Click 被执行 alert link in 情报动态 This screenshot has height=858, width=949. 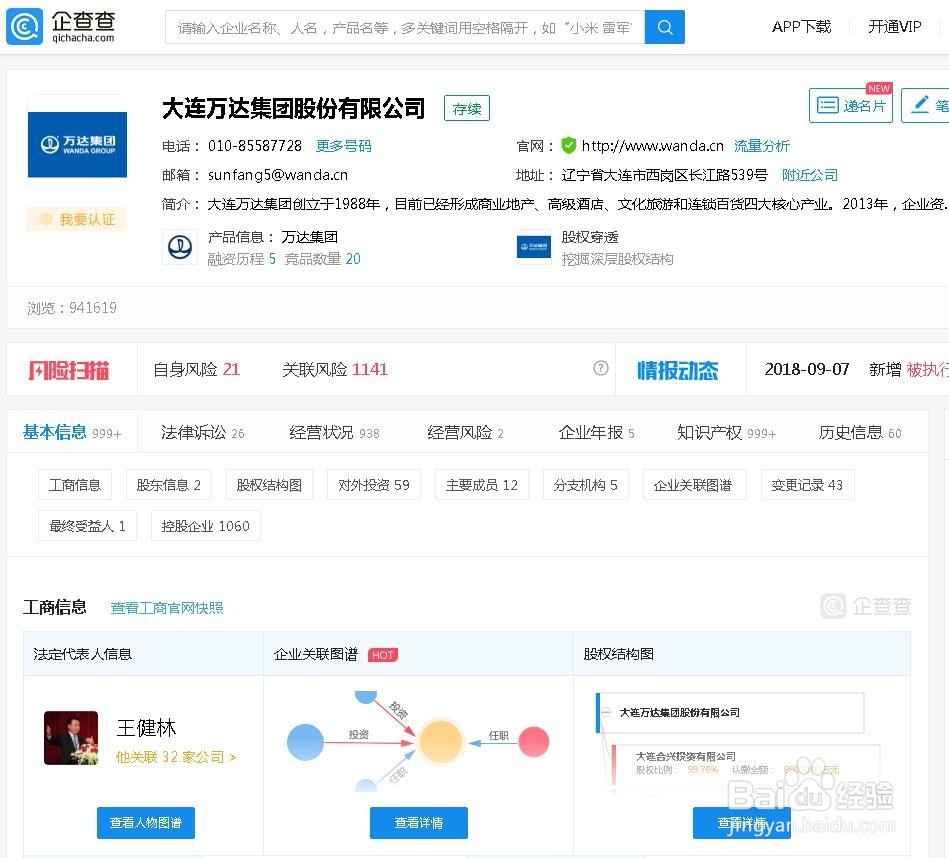[927, 369]
